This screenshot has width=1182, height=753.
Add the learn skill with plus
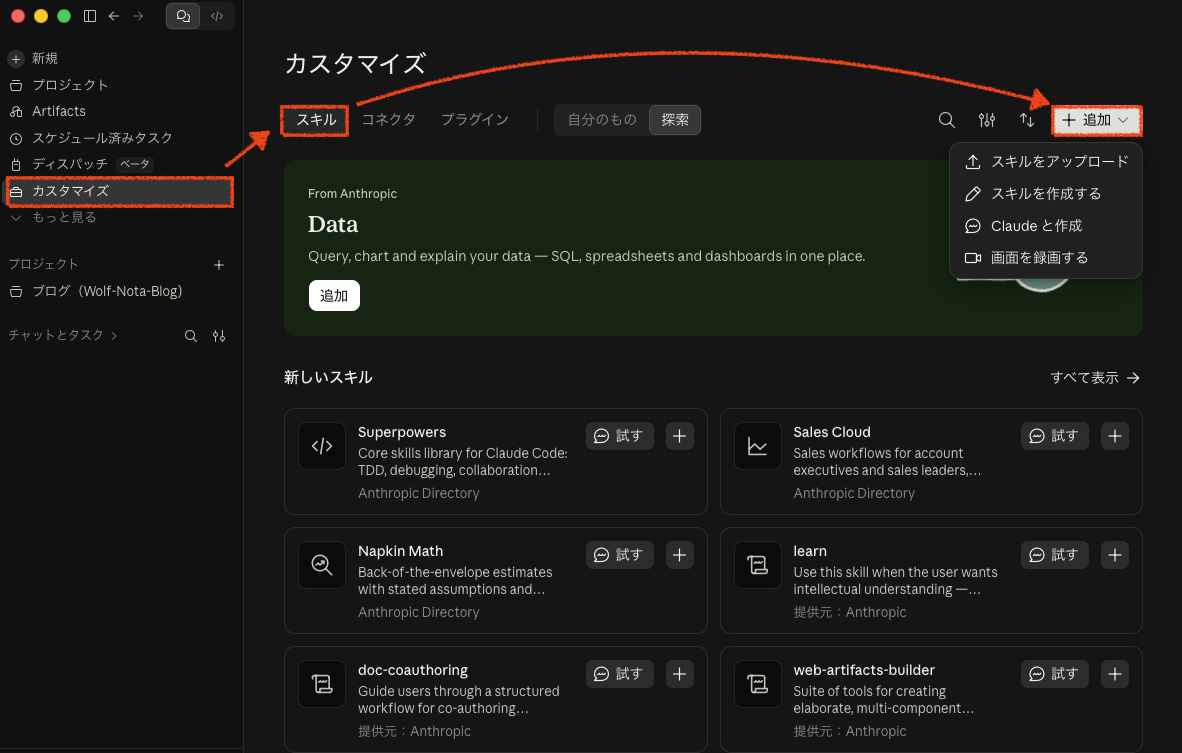(x=1115, y=555)
